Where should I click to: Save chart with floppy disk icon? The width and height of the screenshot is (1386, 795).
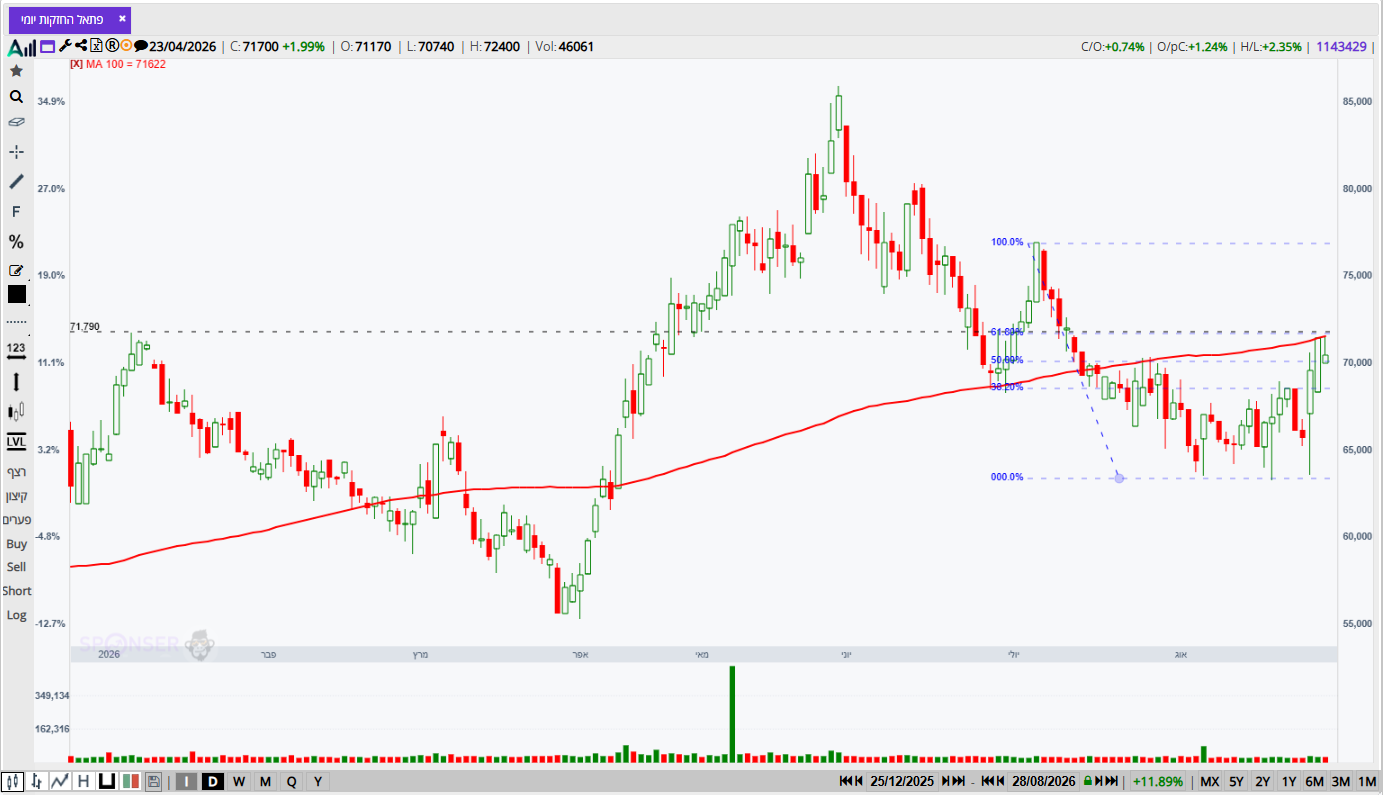coord(153,781)
